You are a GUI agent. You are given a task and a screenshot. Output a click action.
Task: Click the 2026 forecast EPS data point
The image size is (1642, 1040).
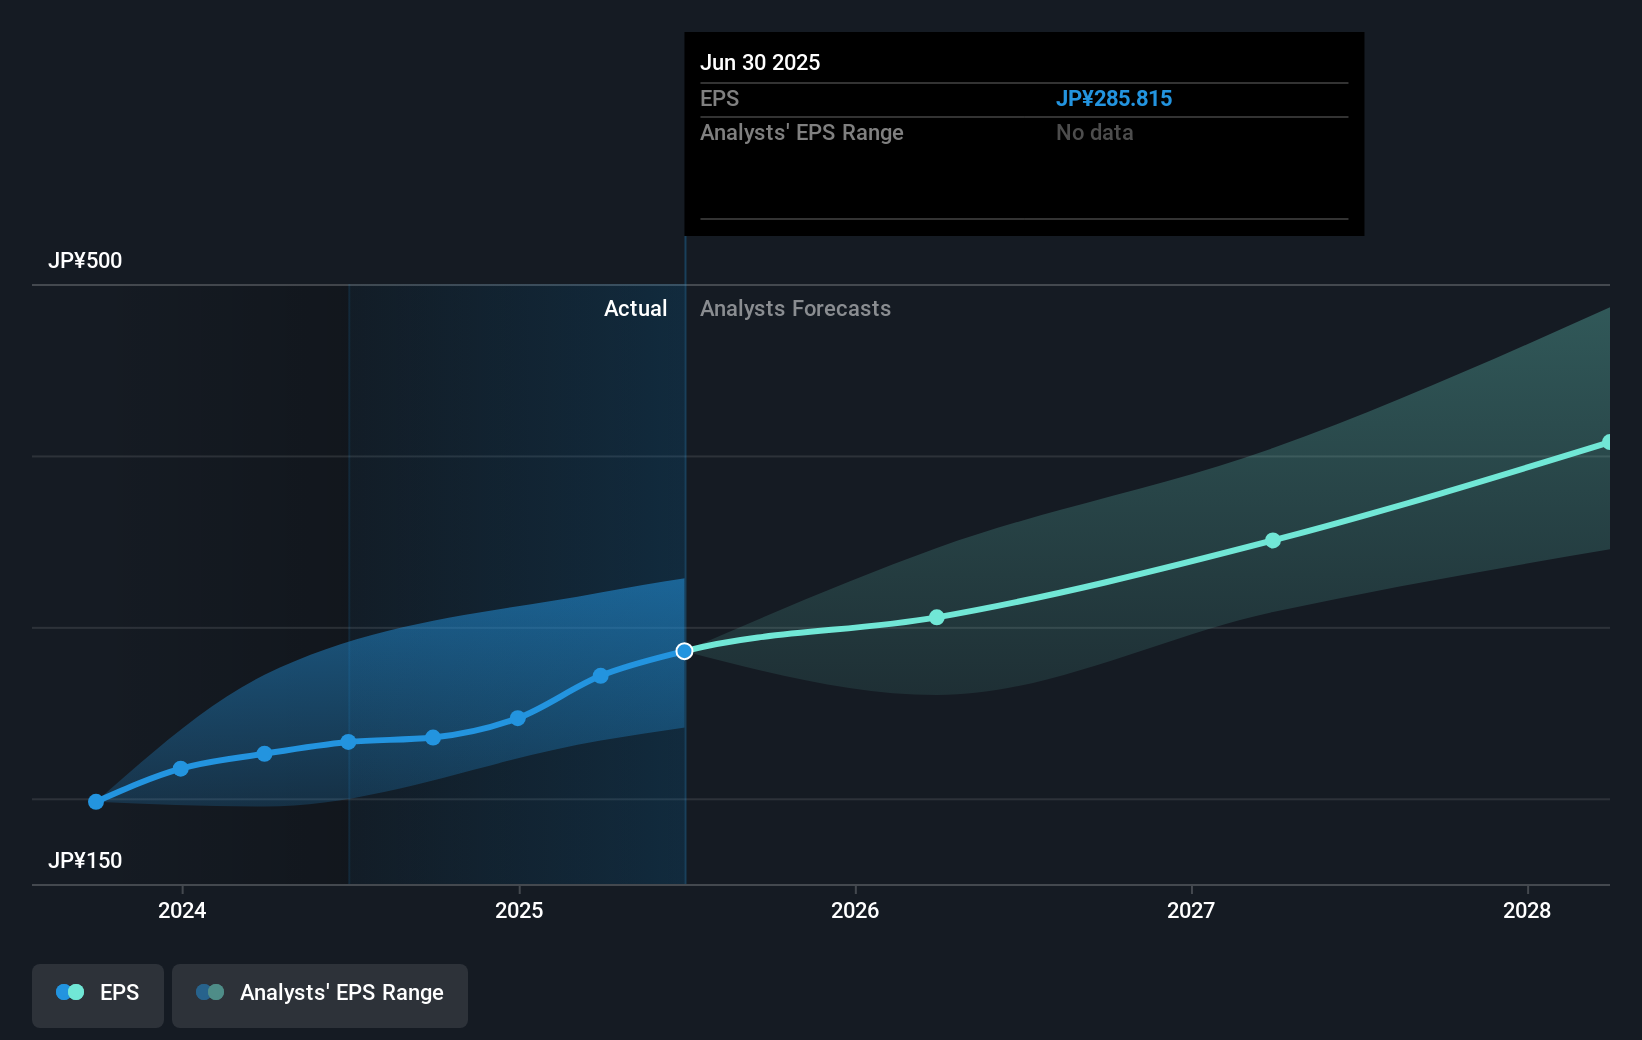point(936,617)
